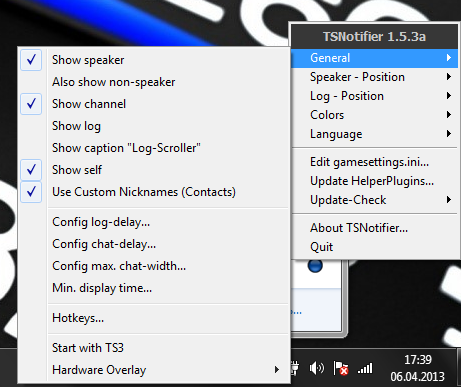
Task: Toggle the Show self option
Action: (153, 170)
